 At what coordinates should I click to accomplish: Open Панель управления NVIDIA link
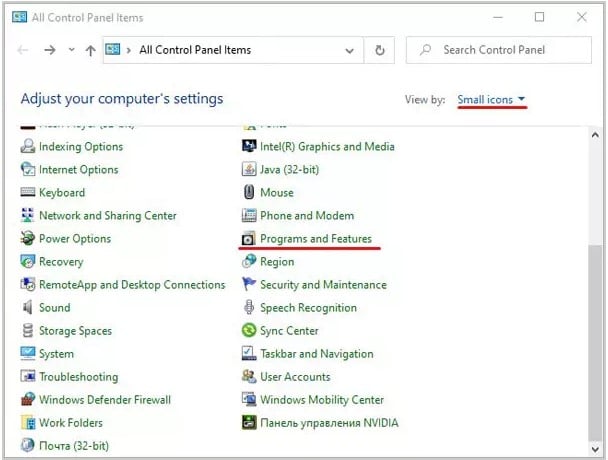(329, 422)
